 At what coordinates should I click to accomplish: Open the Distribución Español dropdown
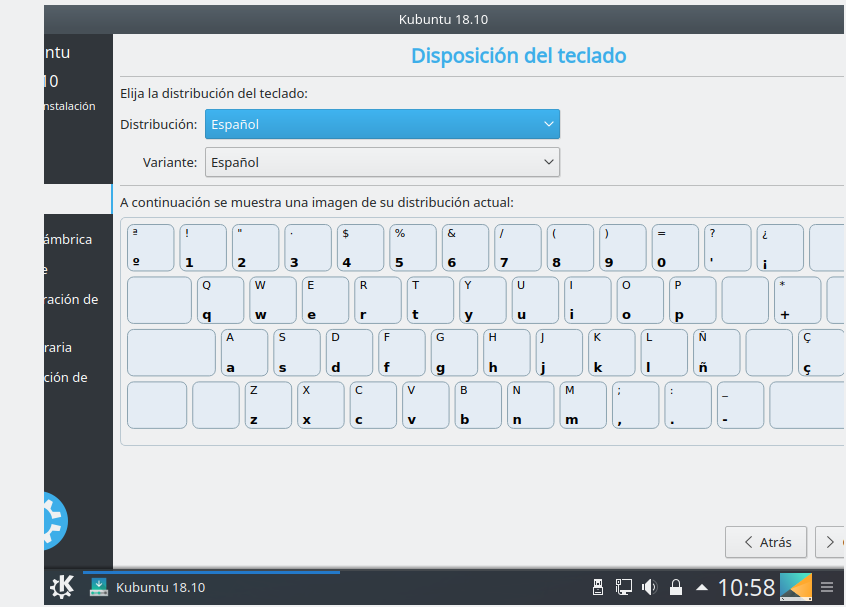[x=382, y=124]
